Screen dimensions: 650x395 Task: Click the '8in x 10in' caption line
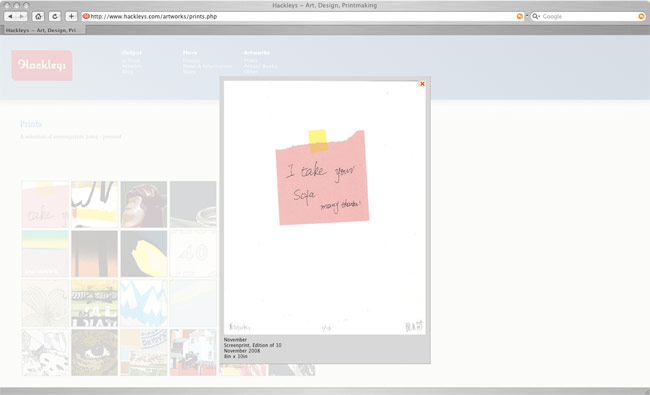pyautogui.click(x=235, y=356)
